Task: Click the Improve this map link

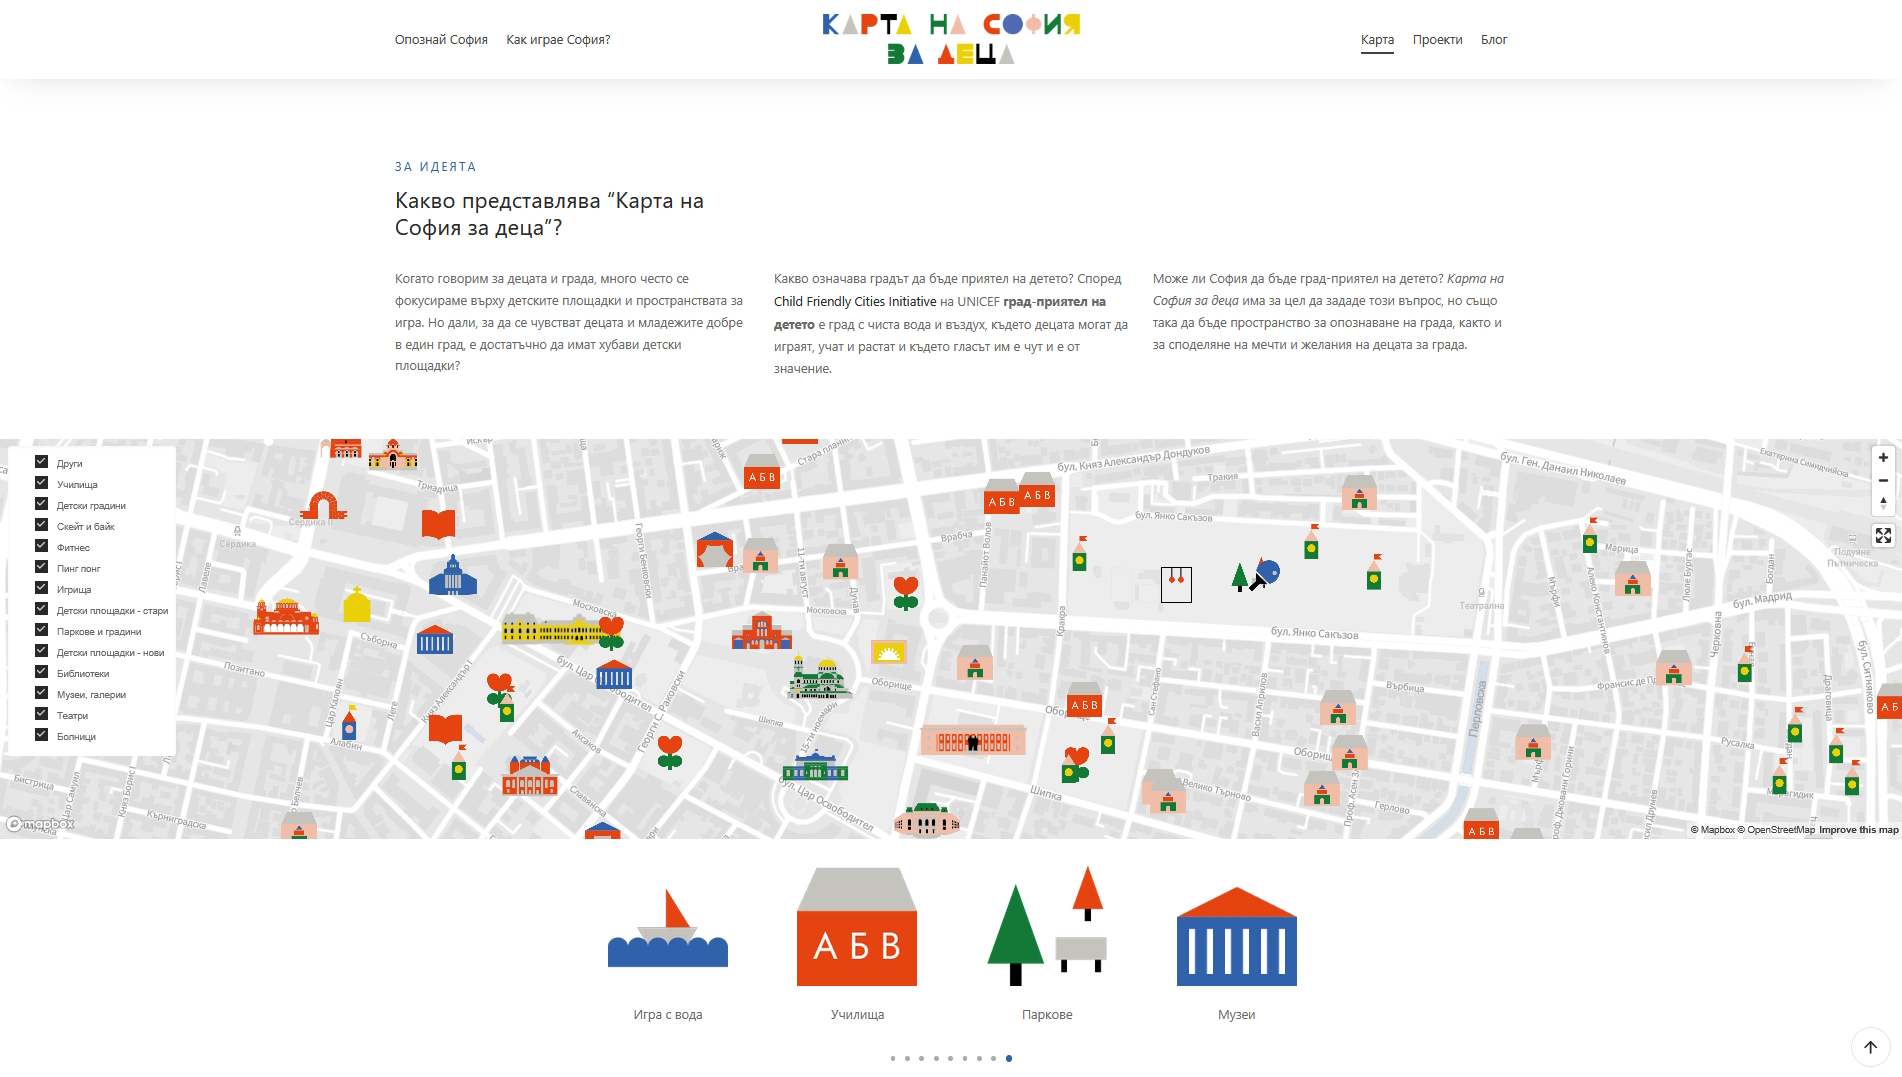Action: click(1858, 830)
